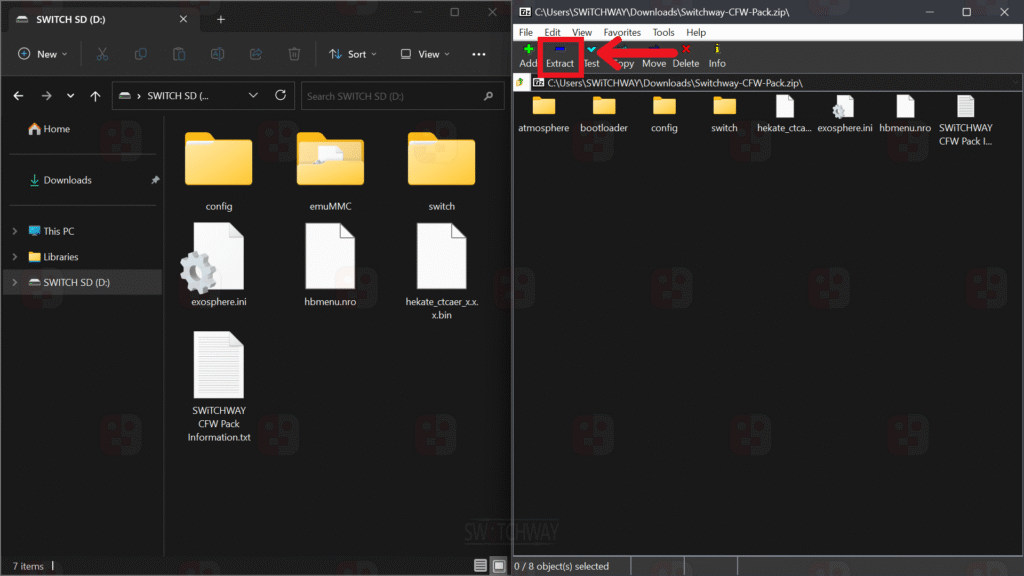
Task: Click the Share icon in Explorer toolbar
Action: 256,54
